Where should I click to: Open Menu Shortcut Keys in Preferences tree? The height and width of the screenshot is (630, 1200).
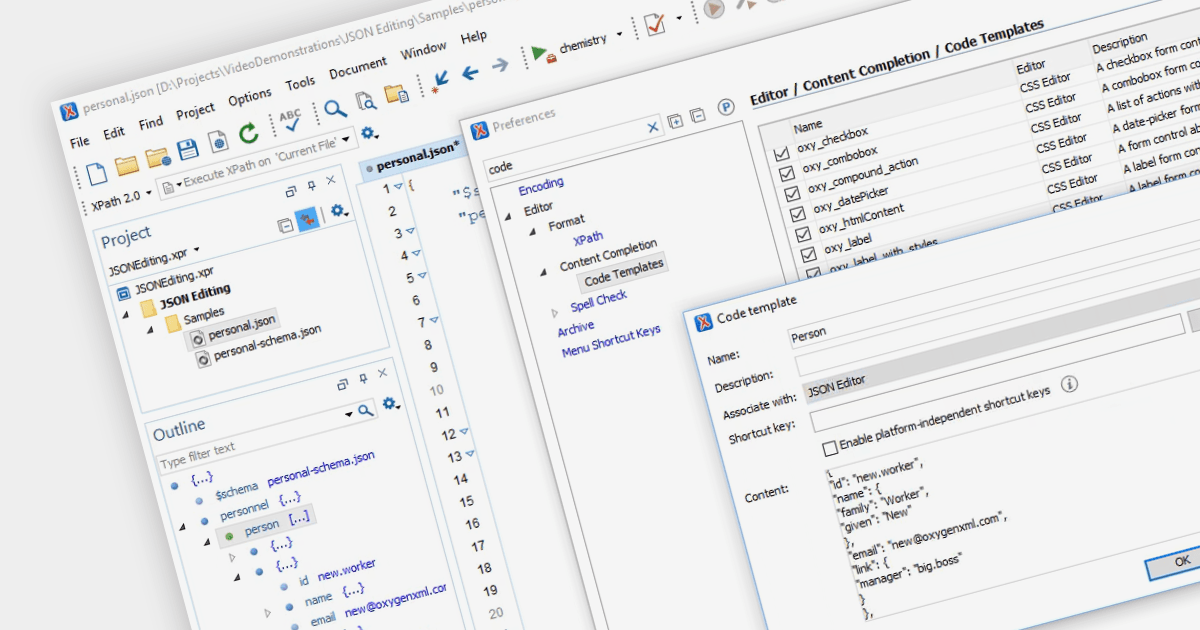point(611,340)
